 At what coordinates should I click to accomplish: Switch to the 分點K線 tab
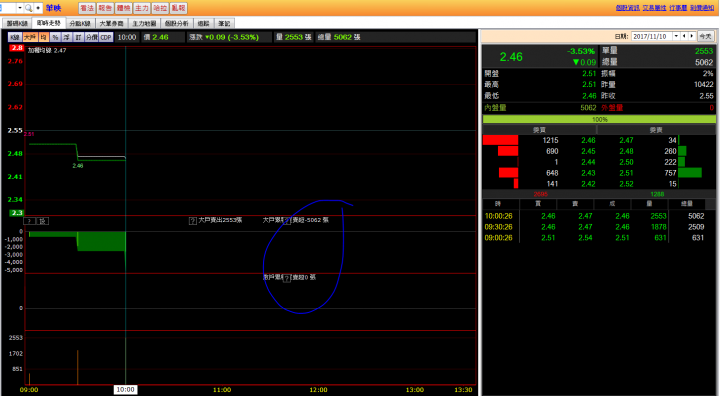(x=80, y=23)
